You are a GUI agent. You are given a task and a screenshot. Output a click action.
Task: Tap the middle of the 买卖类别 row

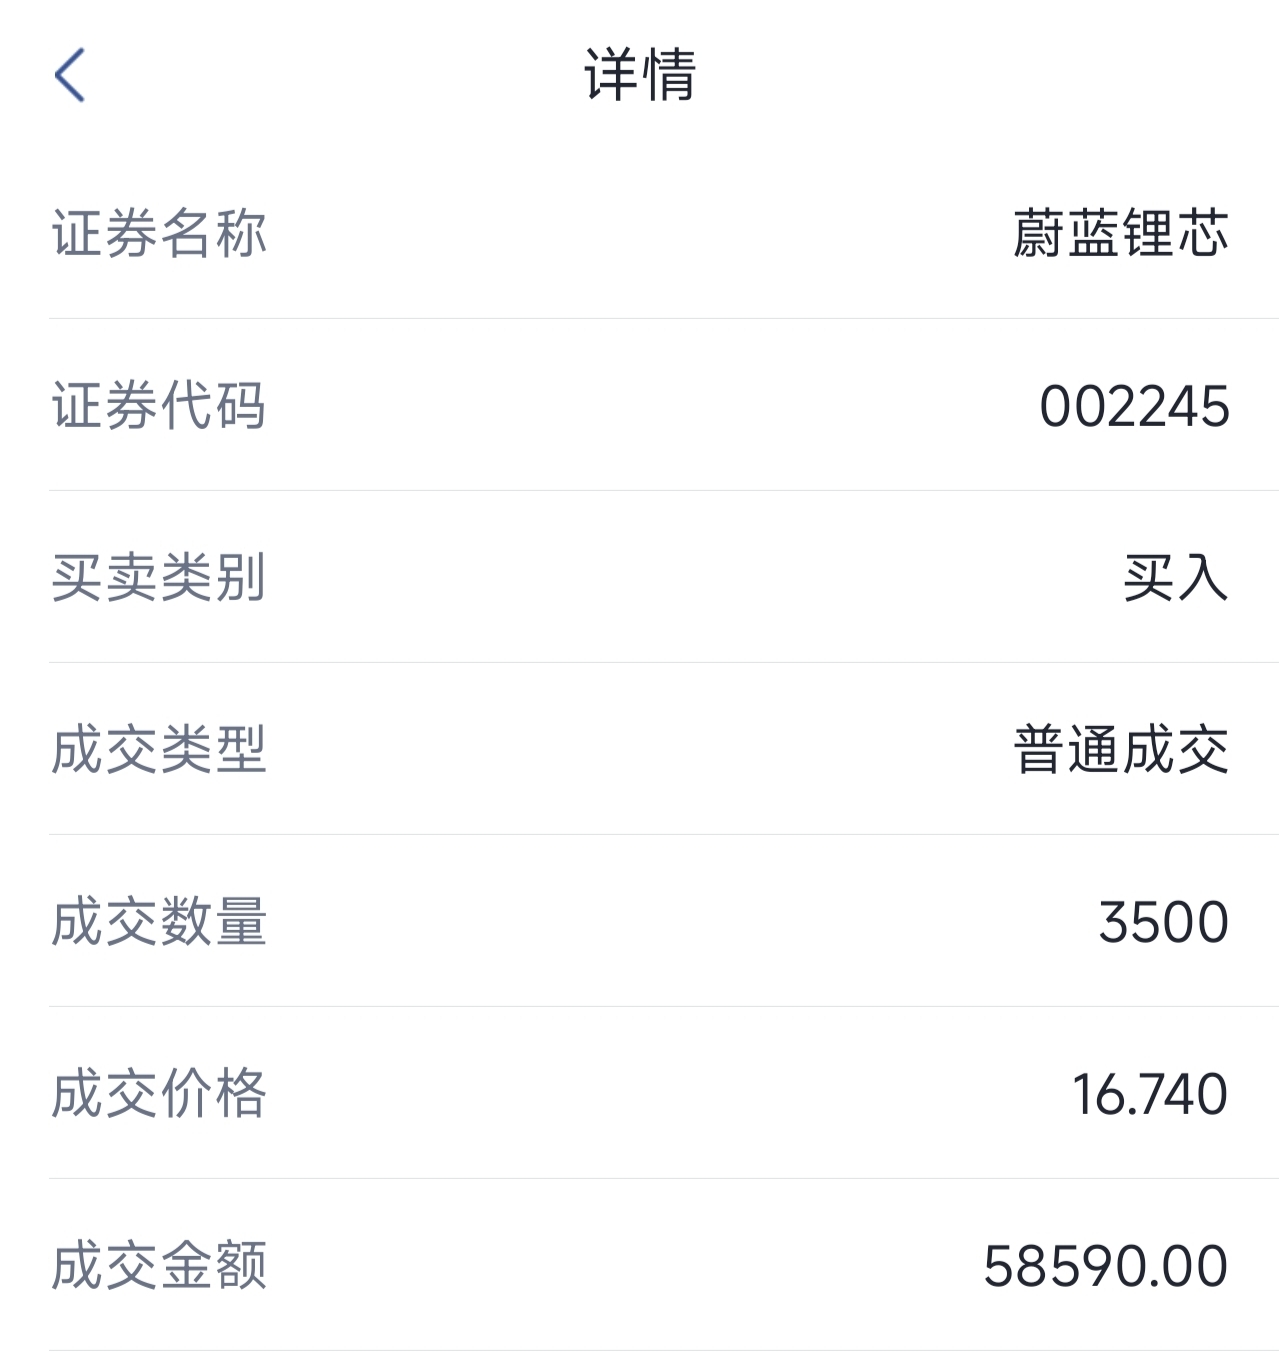(x=640, y=578)
